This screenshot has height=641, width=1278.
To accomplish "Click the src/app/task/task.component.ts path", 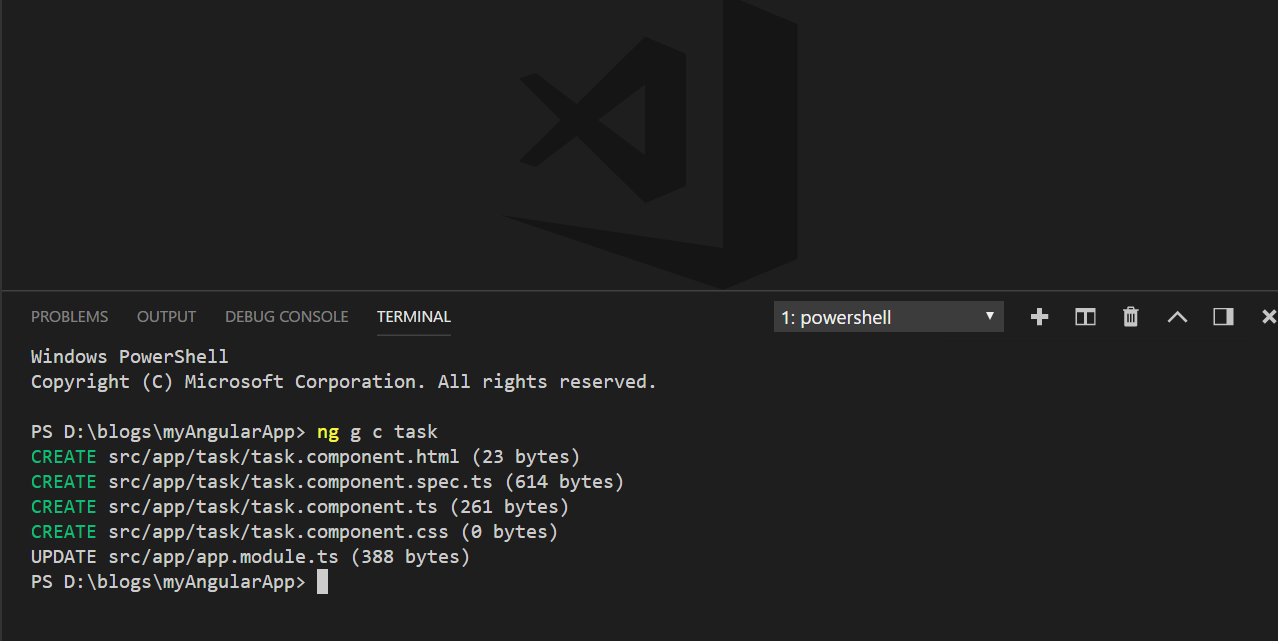I will pyautogui.click(x=273, y=507).
